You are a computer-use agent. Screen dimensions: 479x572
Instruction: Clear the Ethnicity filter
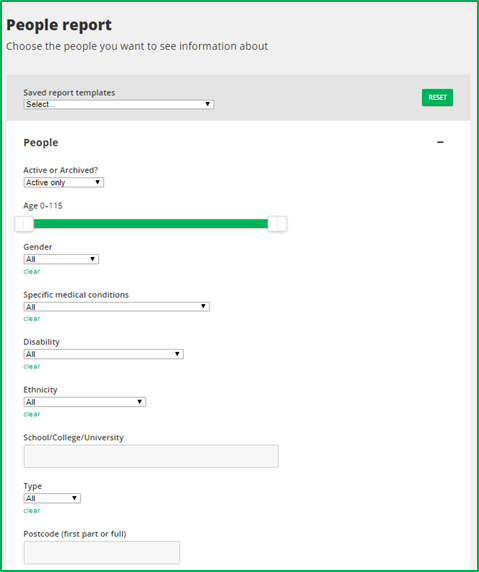(x=32, y=414)
